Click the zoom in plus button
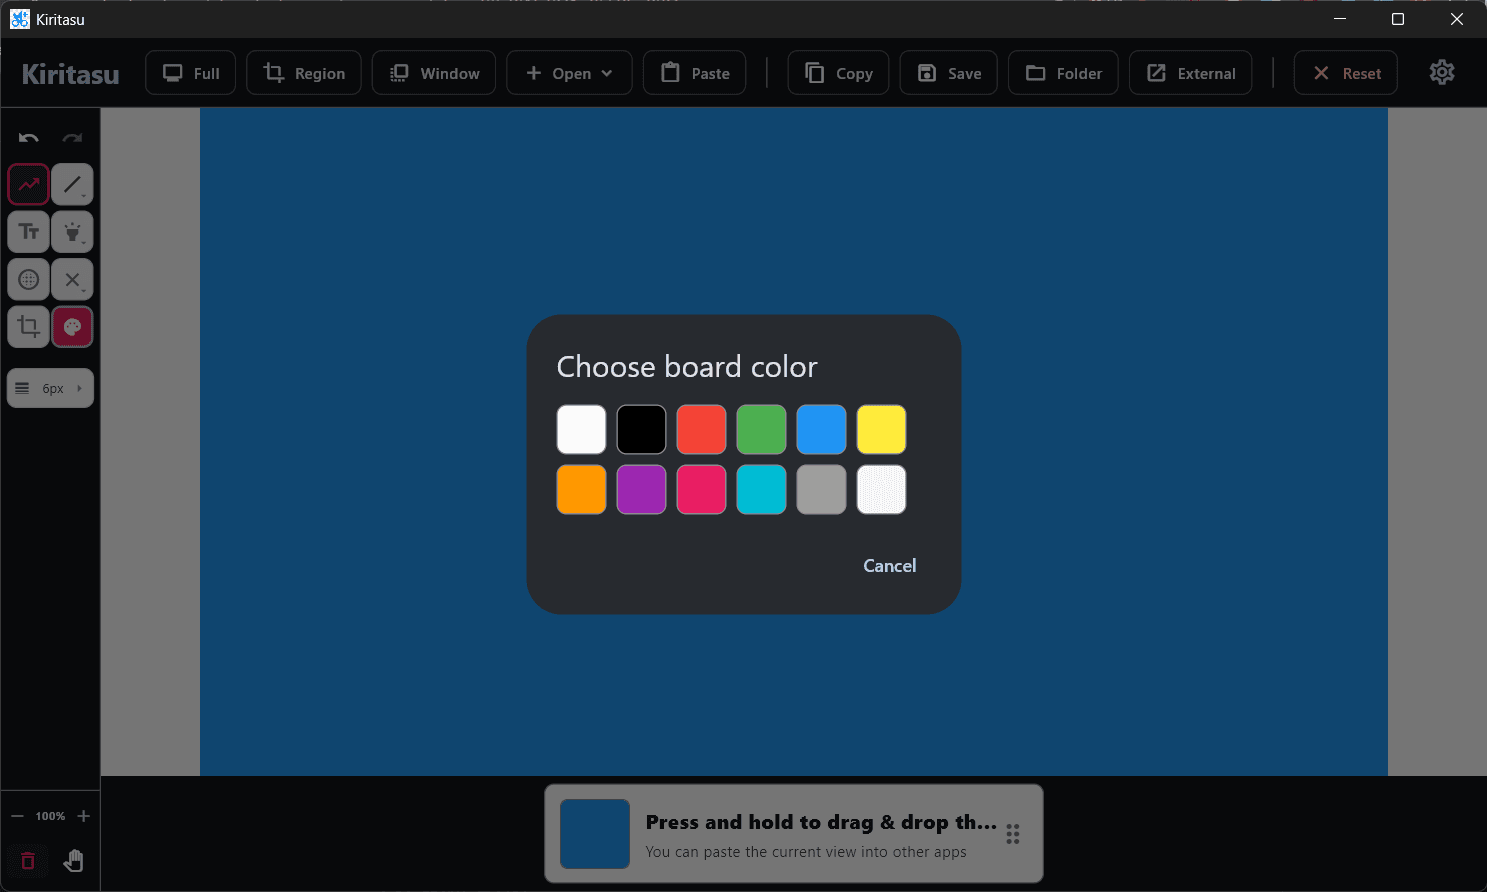The image size is (1487, 892). click(x=84, y=816)
